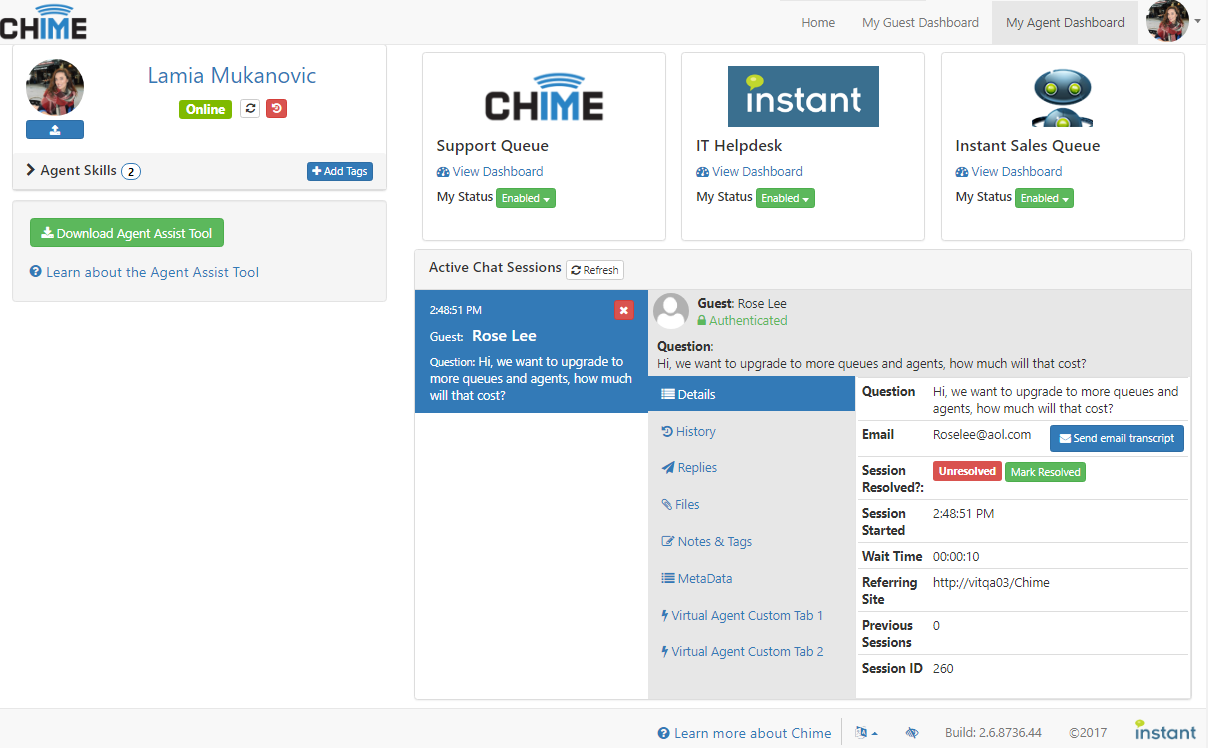Refresh the Active Chat Sessions list
This screenshot has height=748, width=1208.
tap(595, 270)
